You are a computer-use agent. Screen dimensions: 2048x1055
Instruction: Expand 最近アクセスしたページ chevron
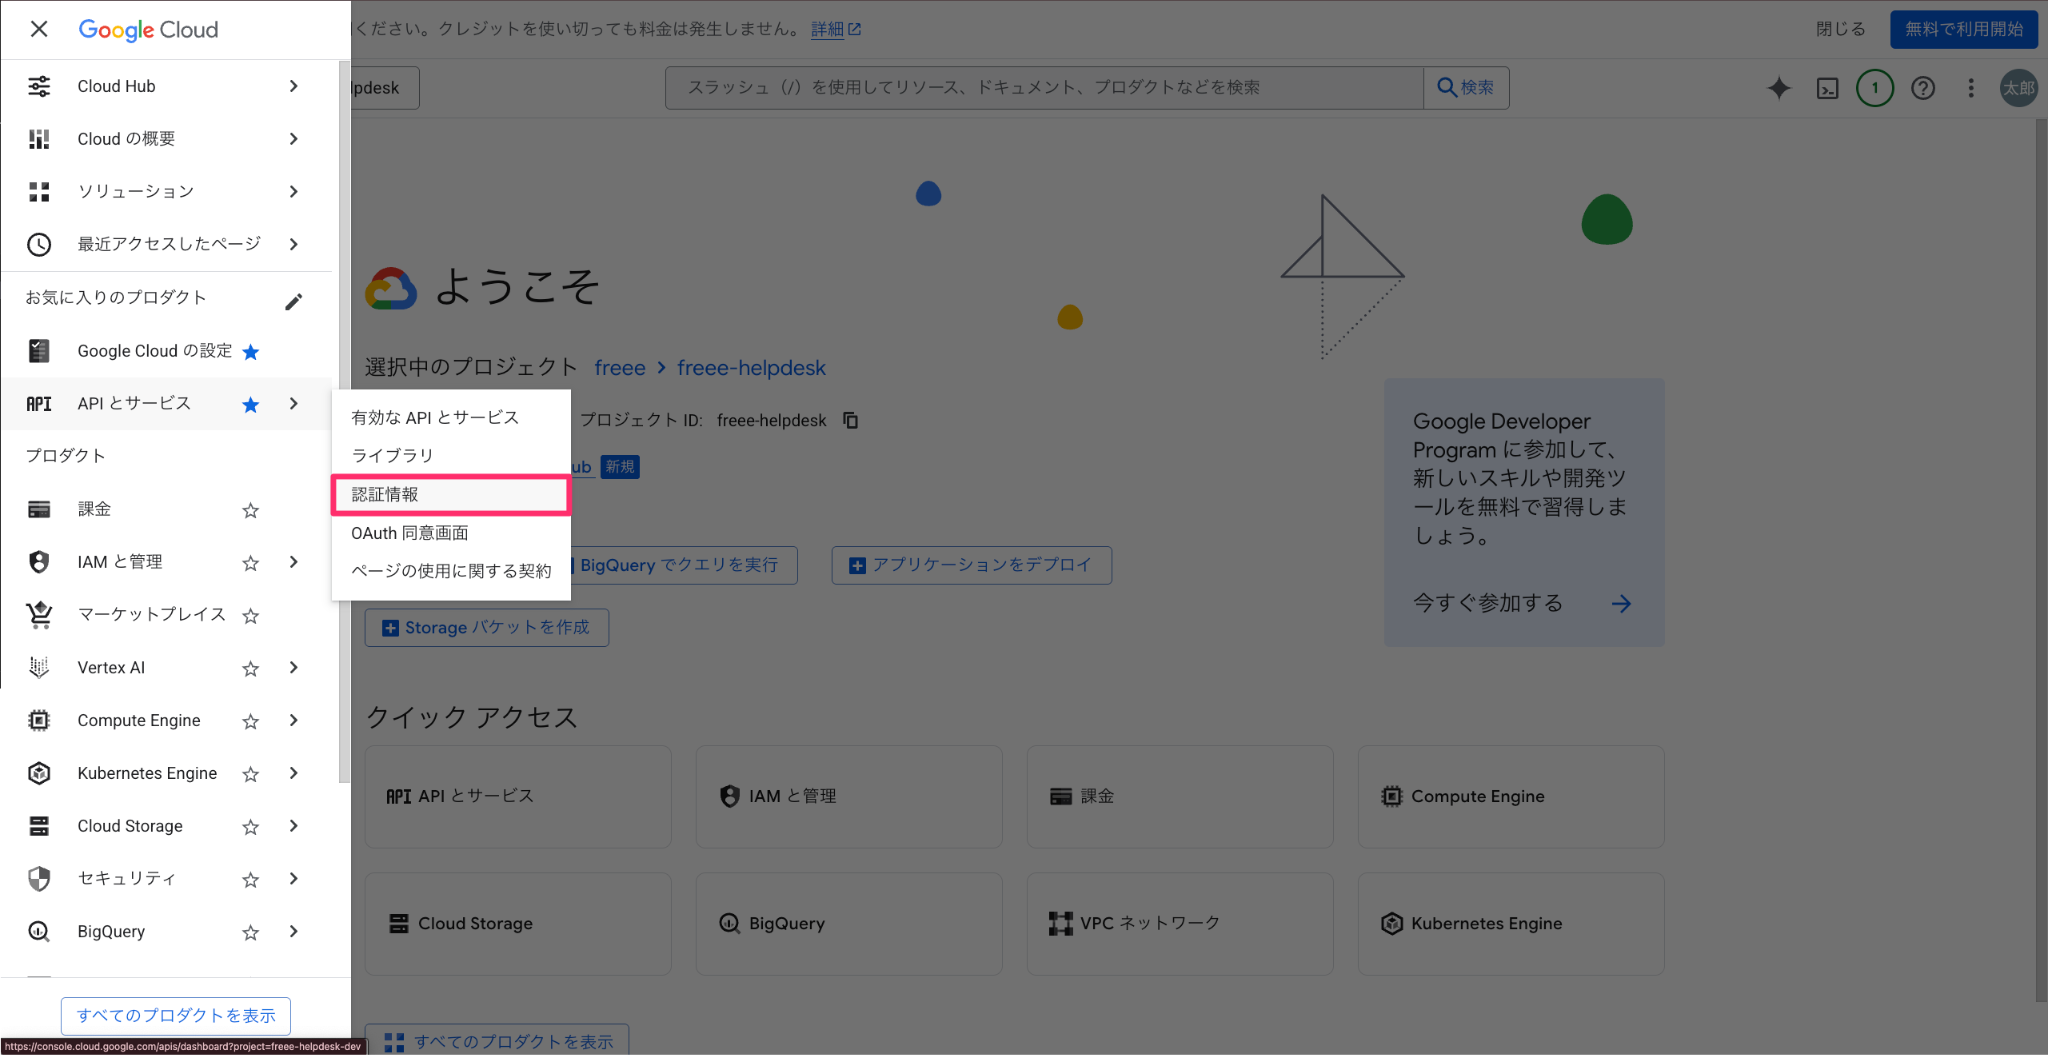pyautogui.click(x=294, y=244)
